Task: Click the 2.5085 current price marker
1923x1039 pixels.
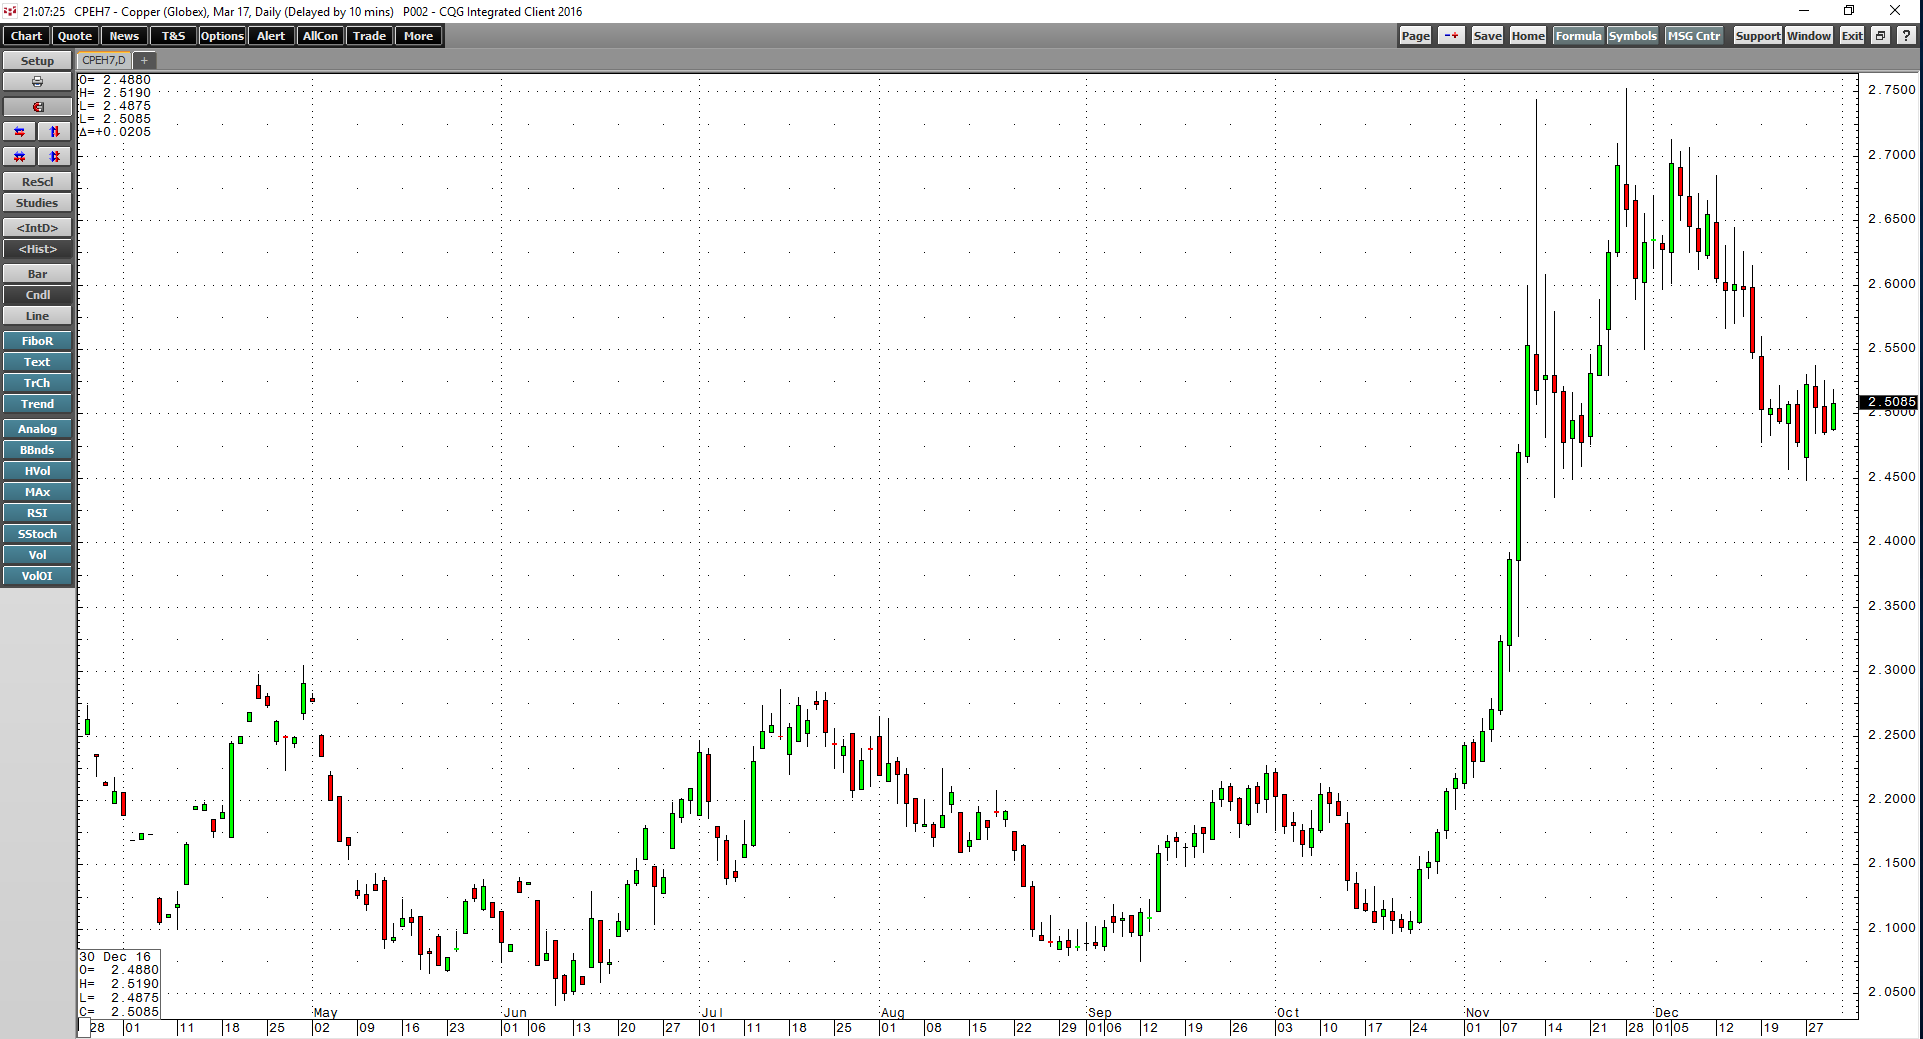Action: pyautogui.click(x=1889, y=402)
